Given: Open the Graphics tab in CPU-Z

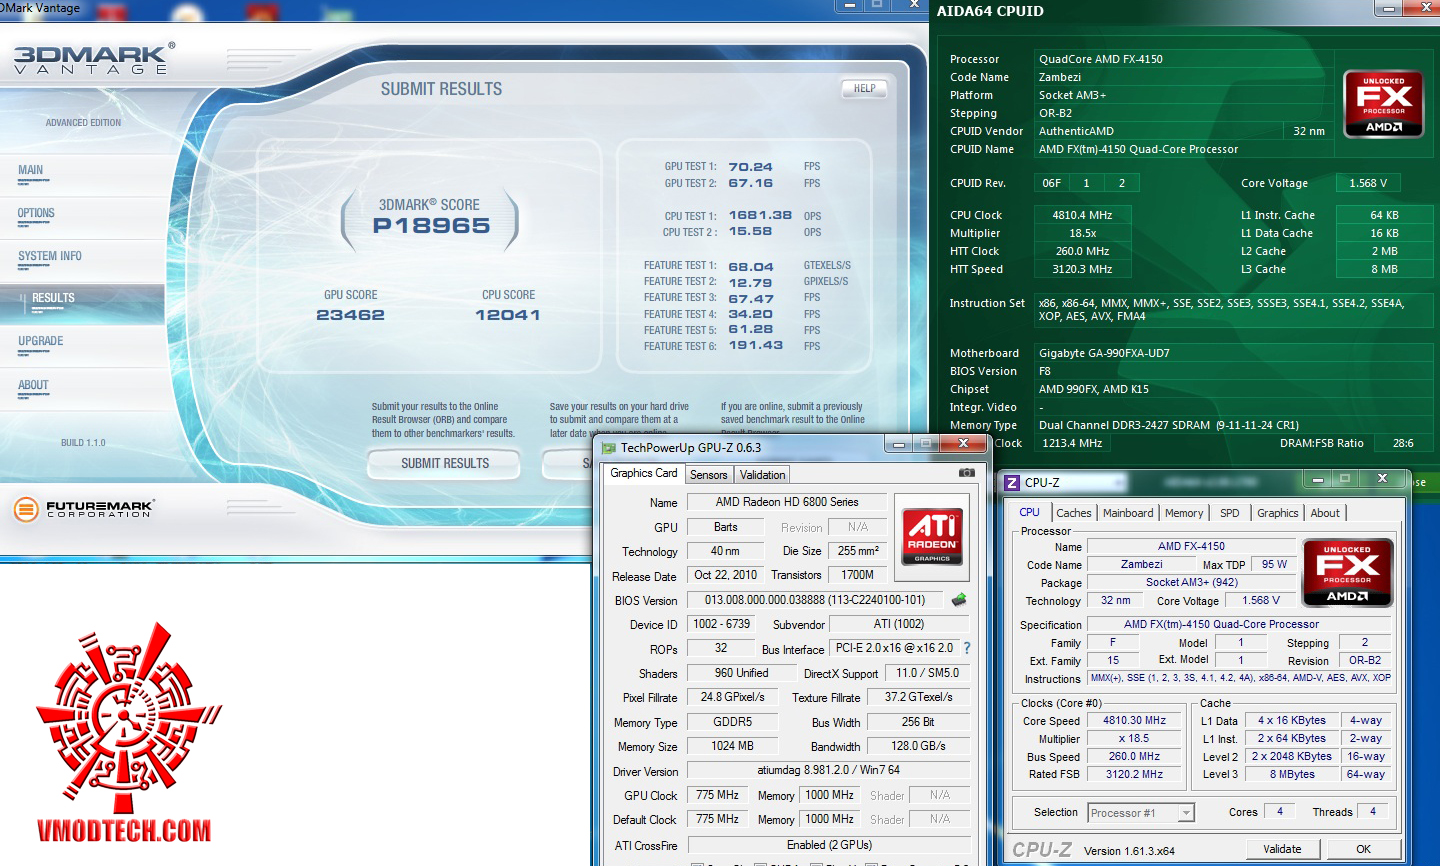Looking at the screenshot, I should click(1278, 513).
